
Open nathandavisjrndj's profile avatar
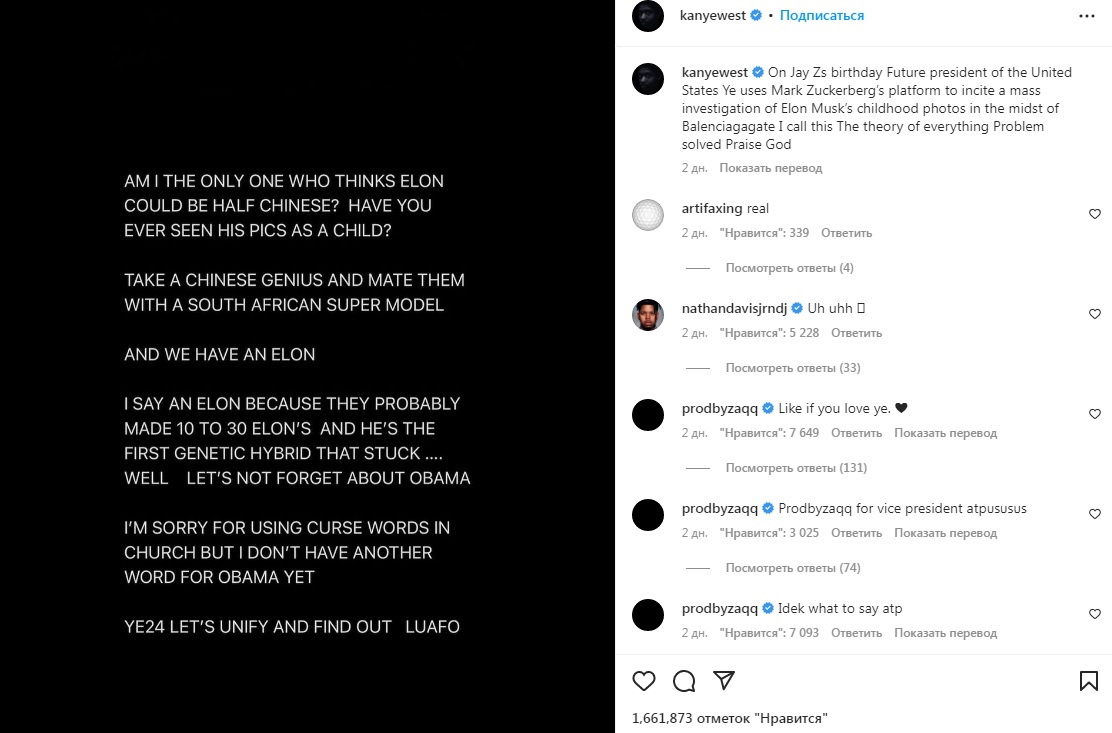coord(648,314)
